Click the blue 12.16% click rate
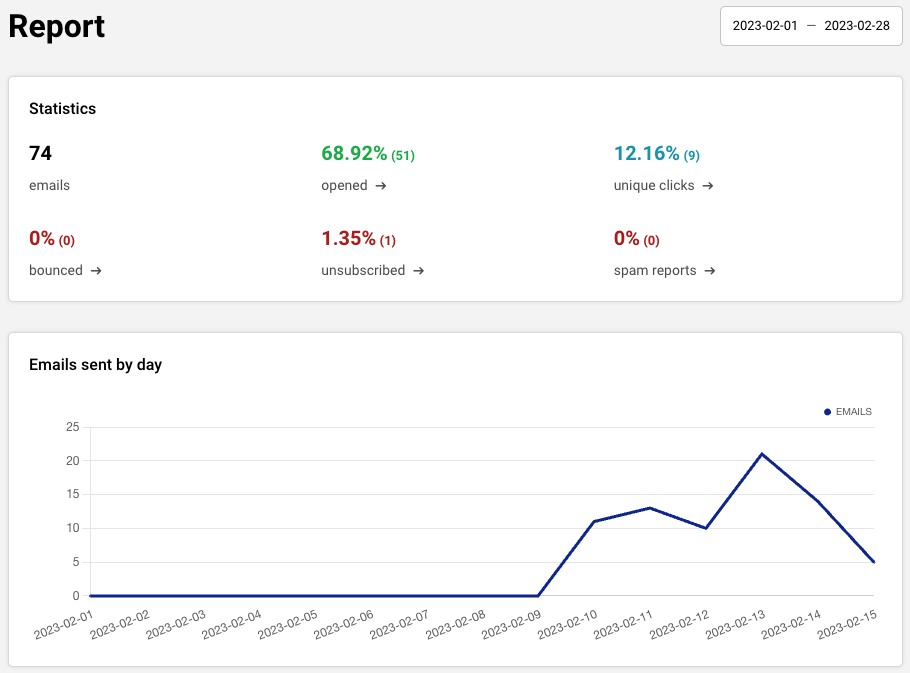The width and height of the screenshot is (910, 673). point(646,154)
